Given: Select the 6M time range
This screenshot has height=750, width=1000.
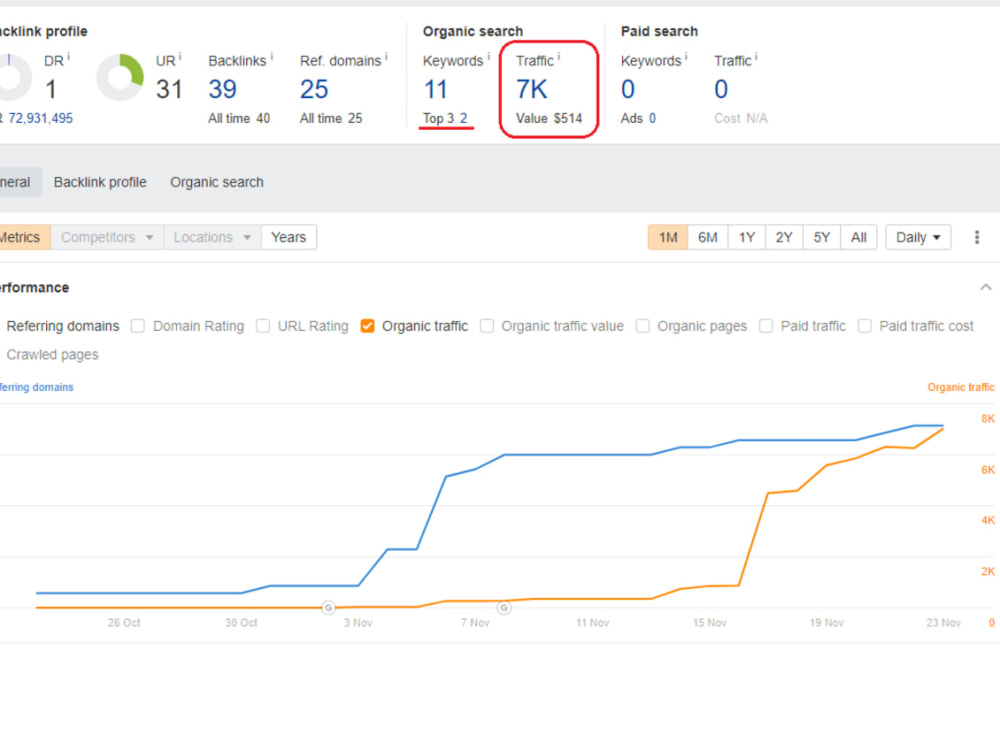Looking at the screenshot, I should [708, 237].
